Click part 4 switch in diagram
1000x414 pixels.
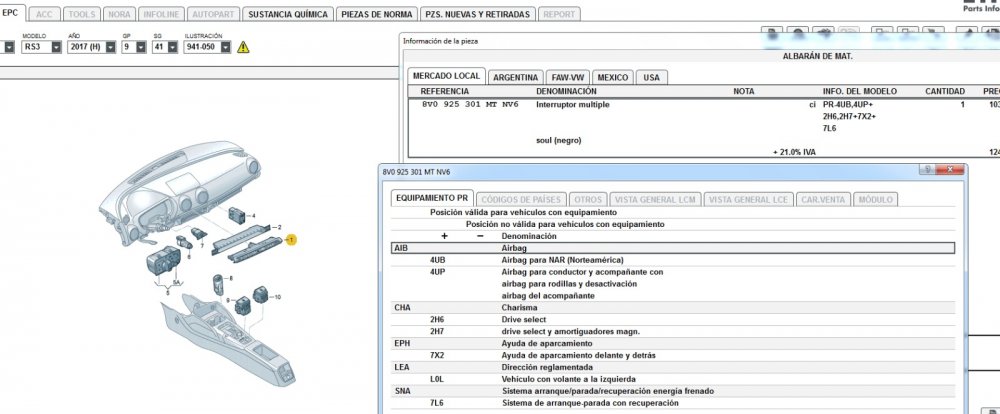[x=238, y=214]
